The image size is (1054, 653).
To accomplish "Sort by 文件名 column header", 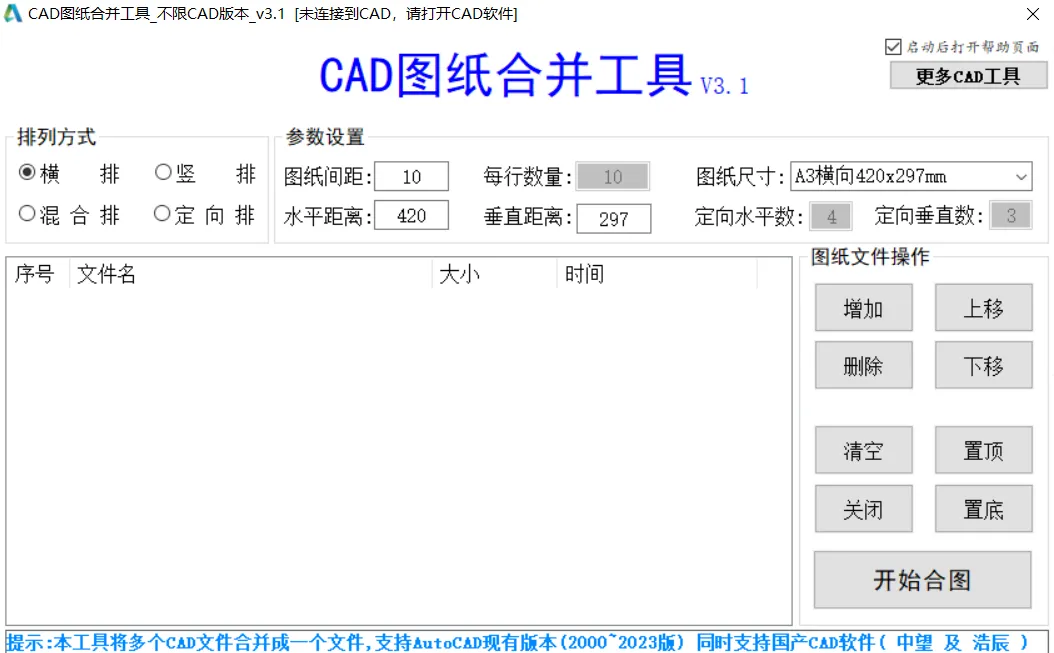I will (x=251, y=274).
